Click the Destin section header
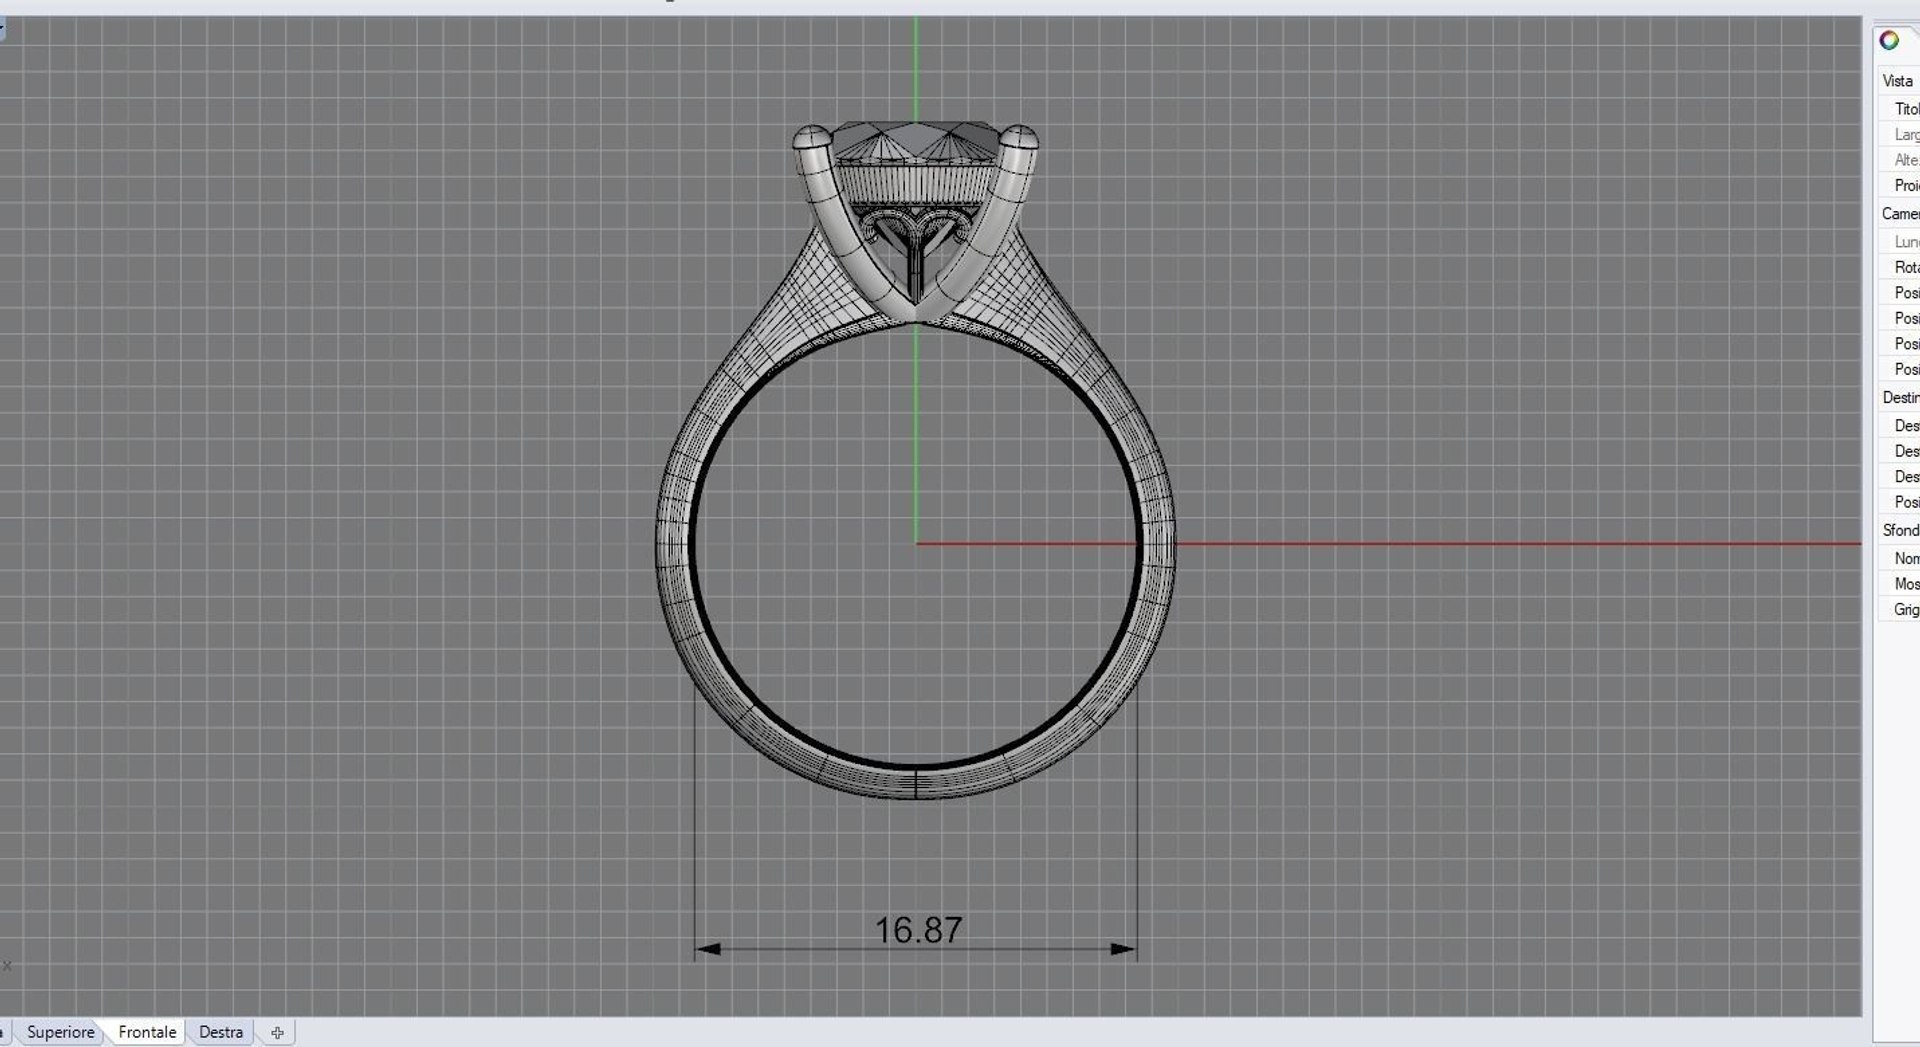This screenshot has width=1920, height=1047. (x=1899, y=397)
